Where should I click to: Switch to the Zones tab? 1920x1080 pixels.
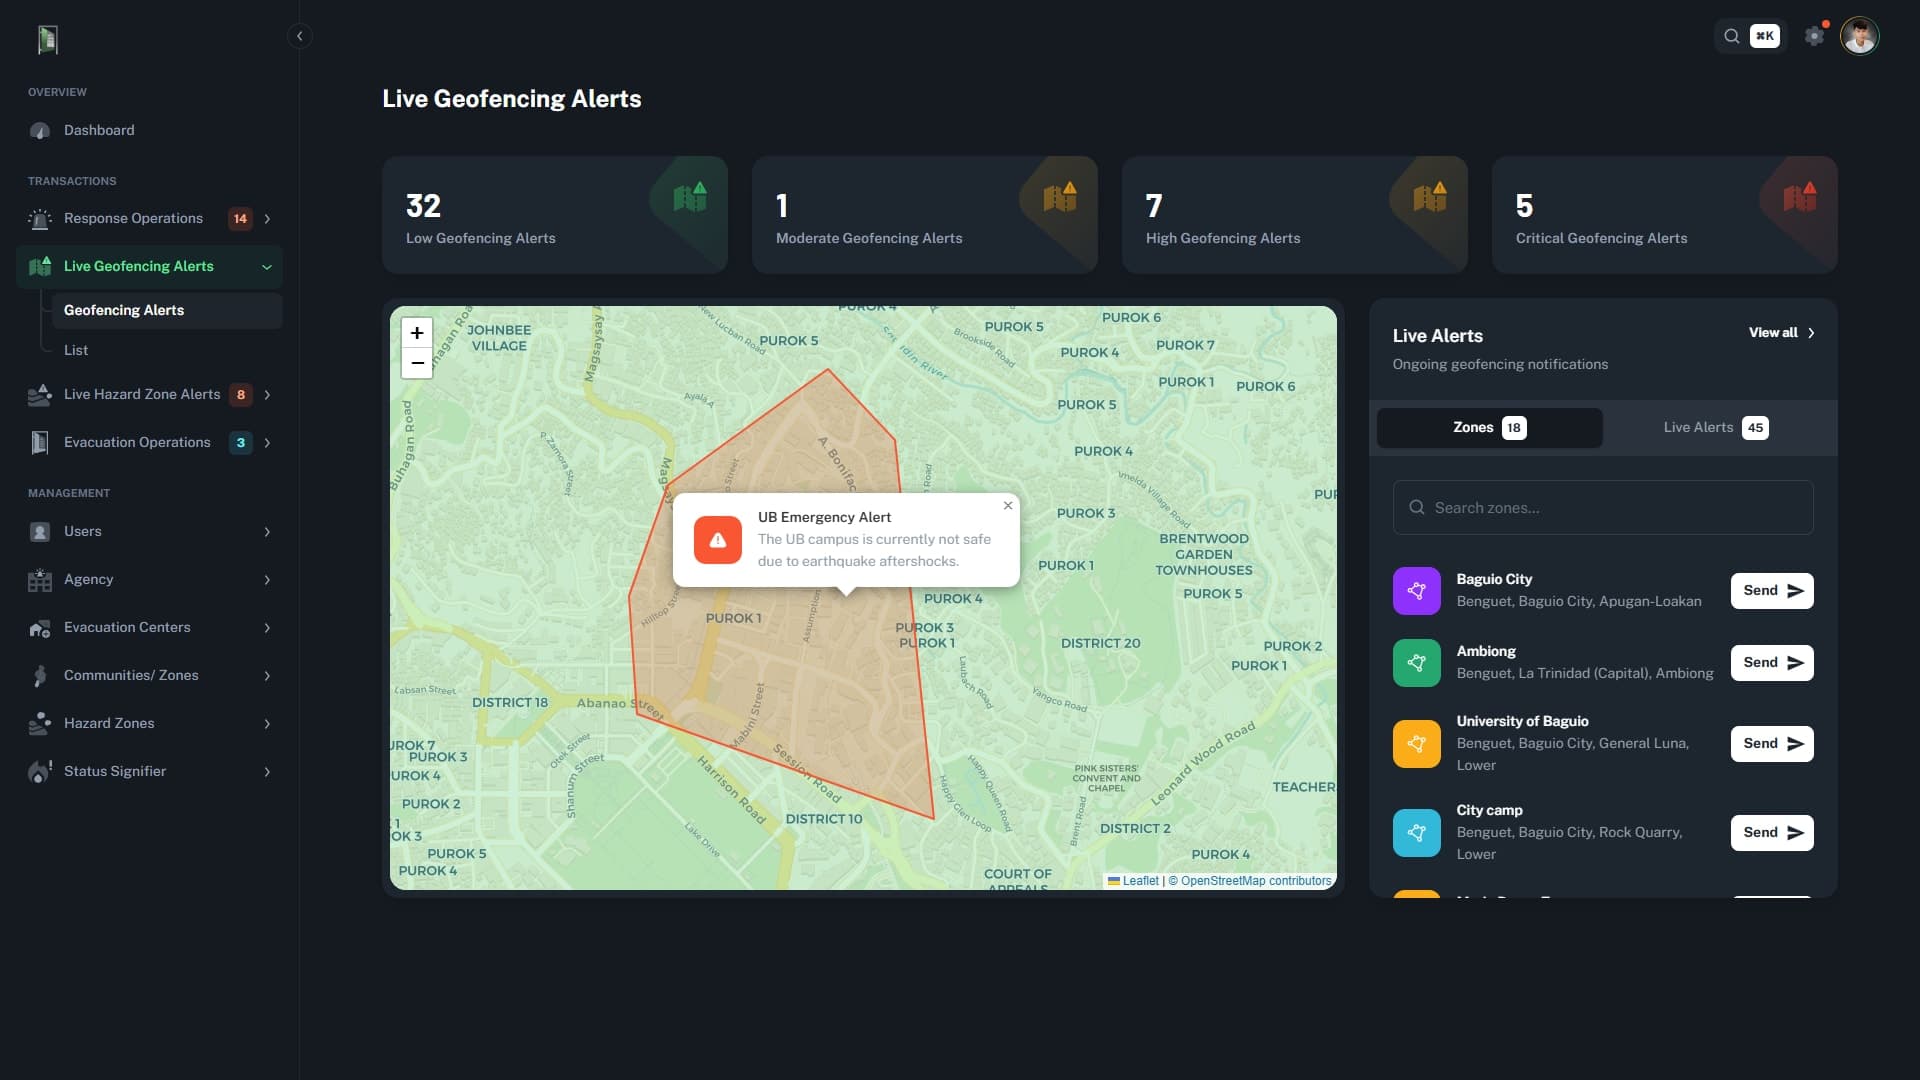[1489, 428]
